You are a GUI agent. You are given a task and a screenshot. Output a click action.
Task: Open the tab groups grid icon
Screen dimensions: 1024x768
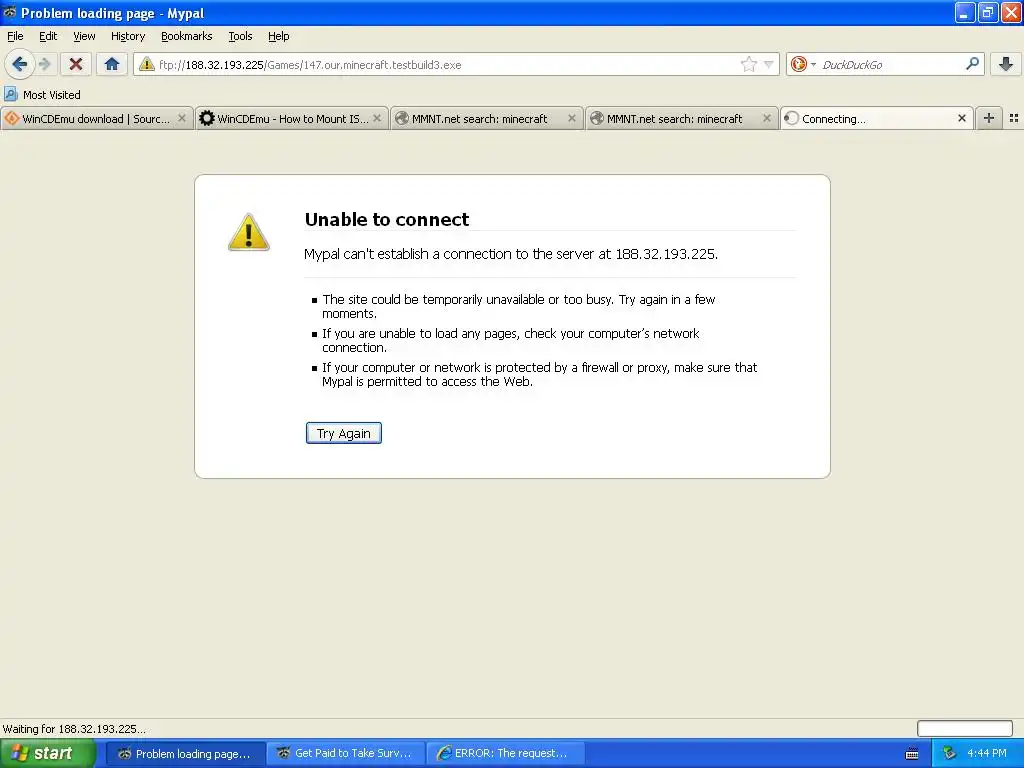1014,118
